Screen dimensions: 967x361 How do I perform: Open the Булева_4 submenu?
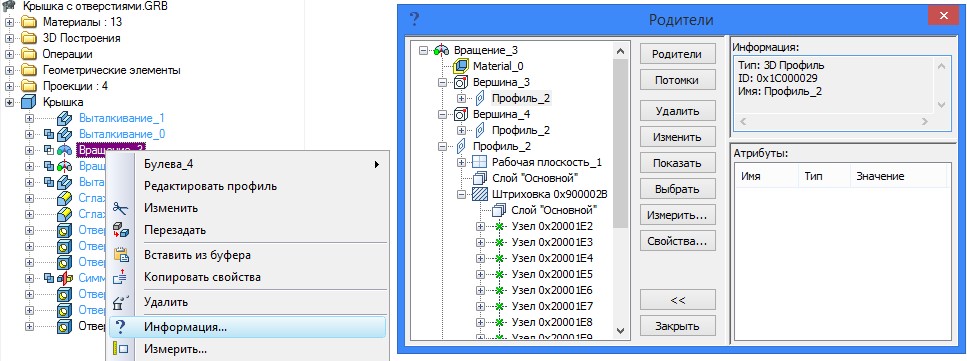point(247,164)
